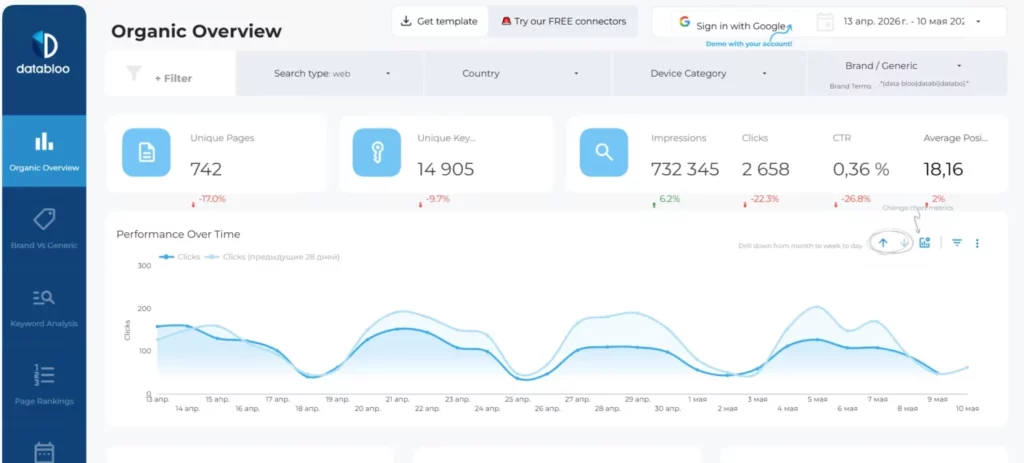The image size is (1024, 463).
Task: Click the Average Position value 18,16
Action: (943, 170)
